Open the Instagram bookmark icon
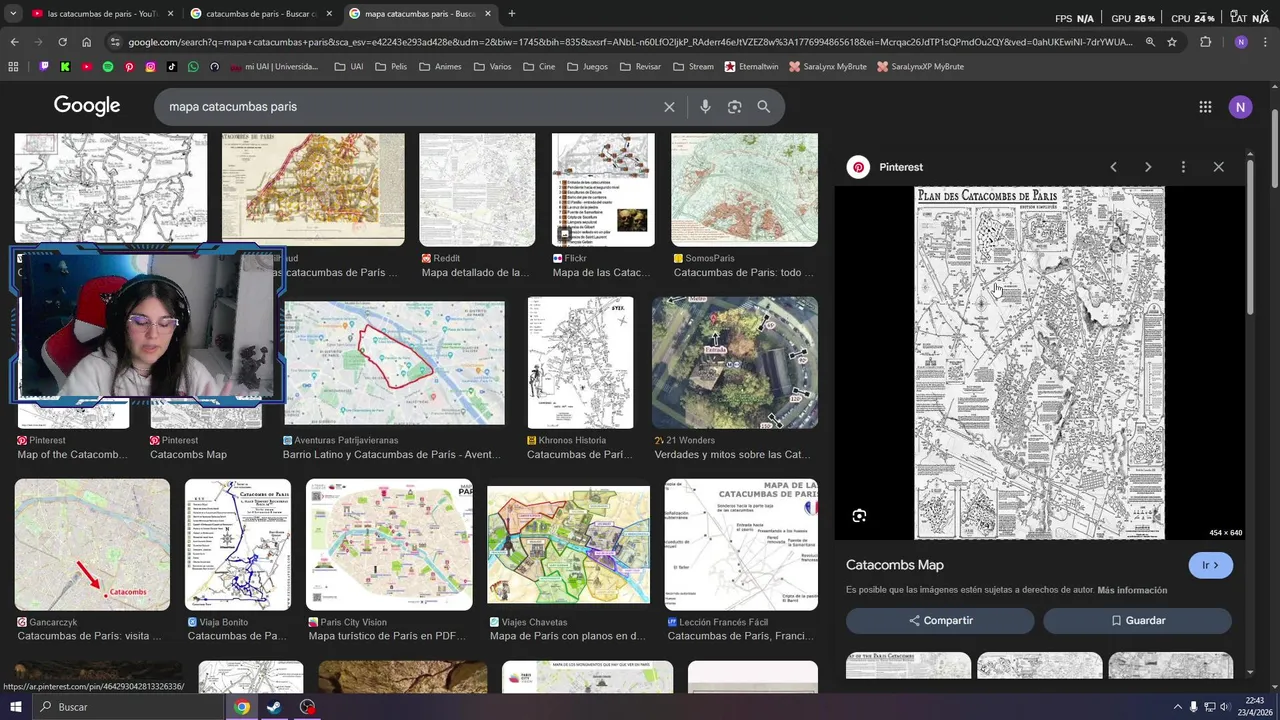Viewport: 1280px width, 720px height. pyautogui.click(x=151, y=67)
